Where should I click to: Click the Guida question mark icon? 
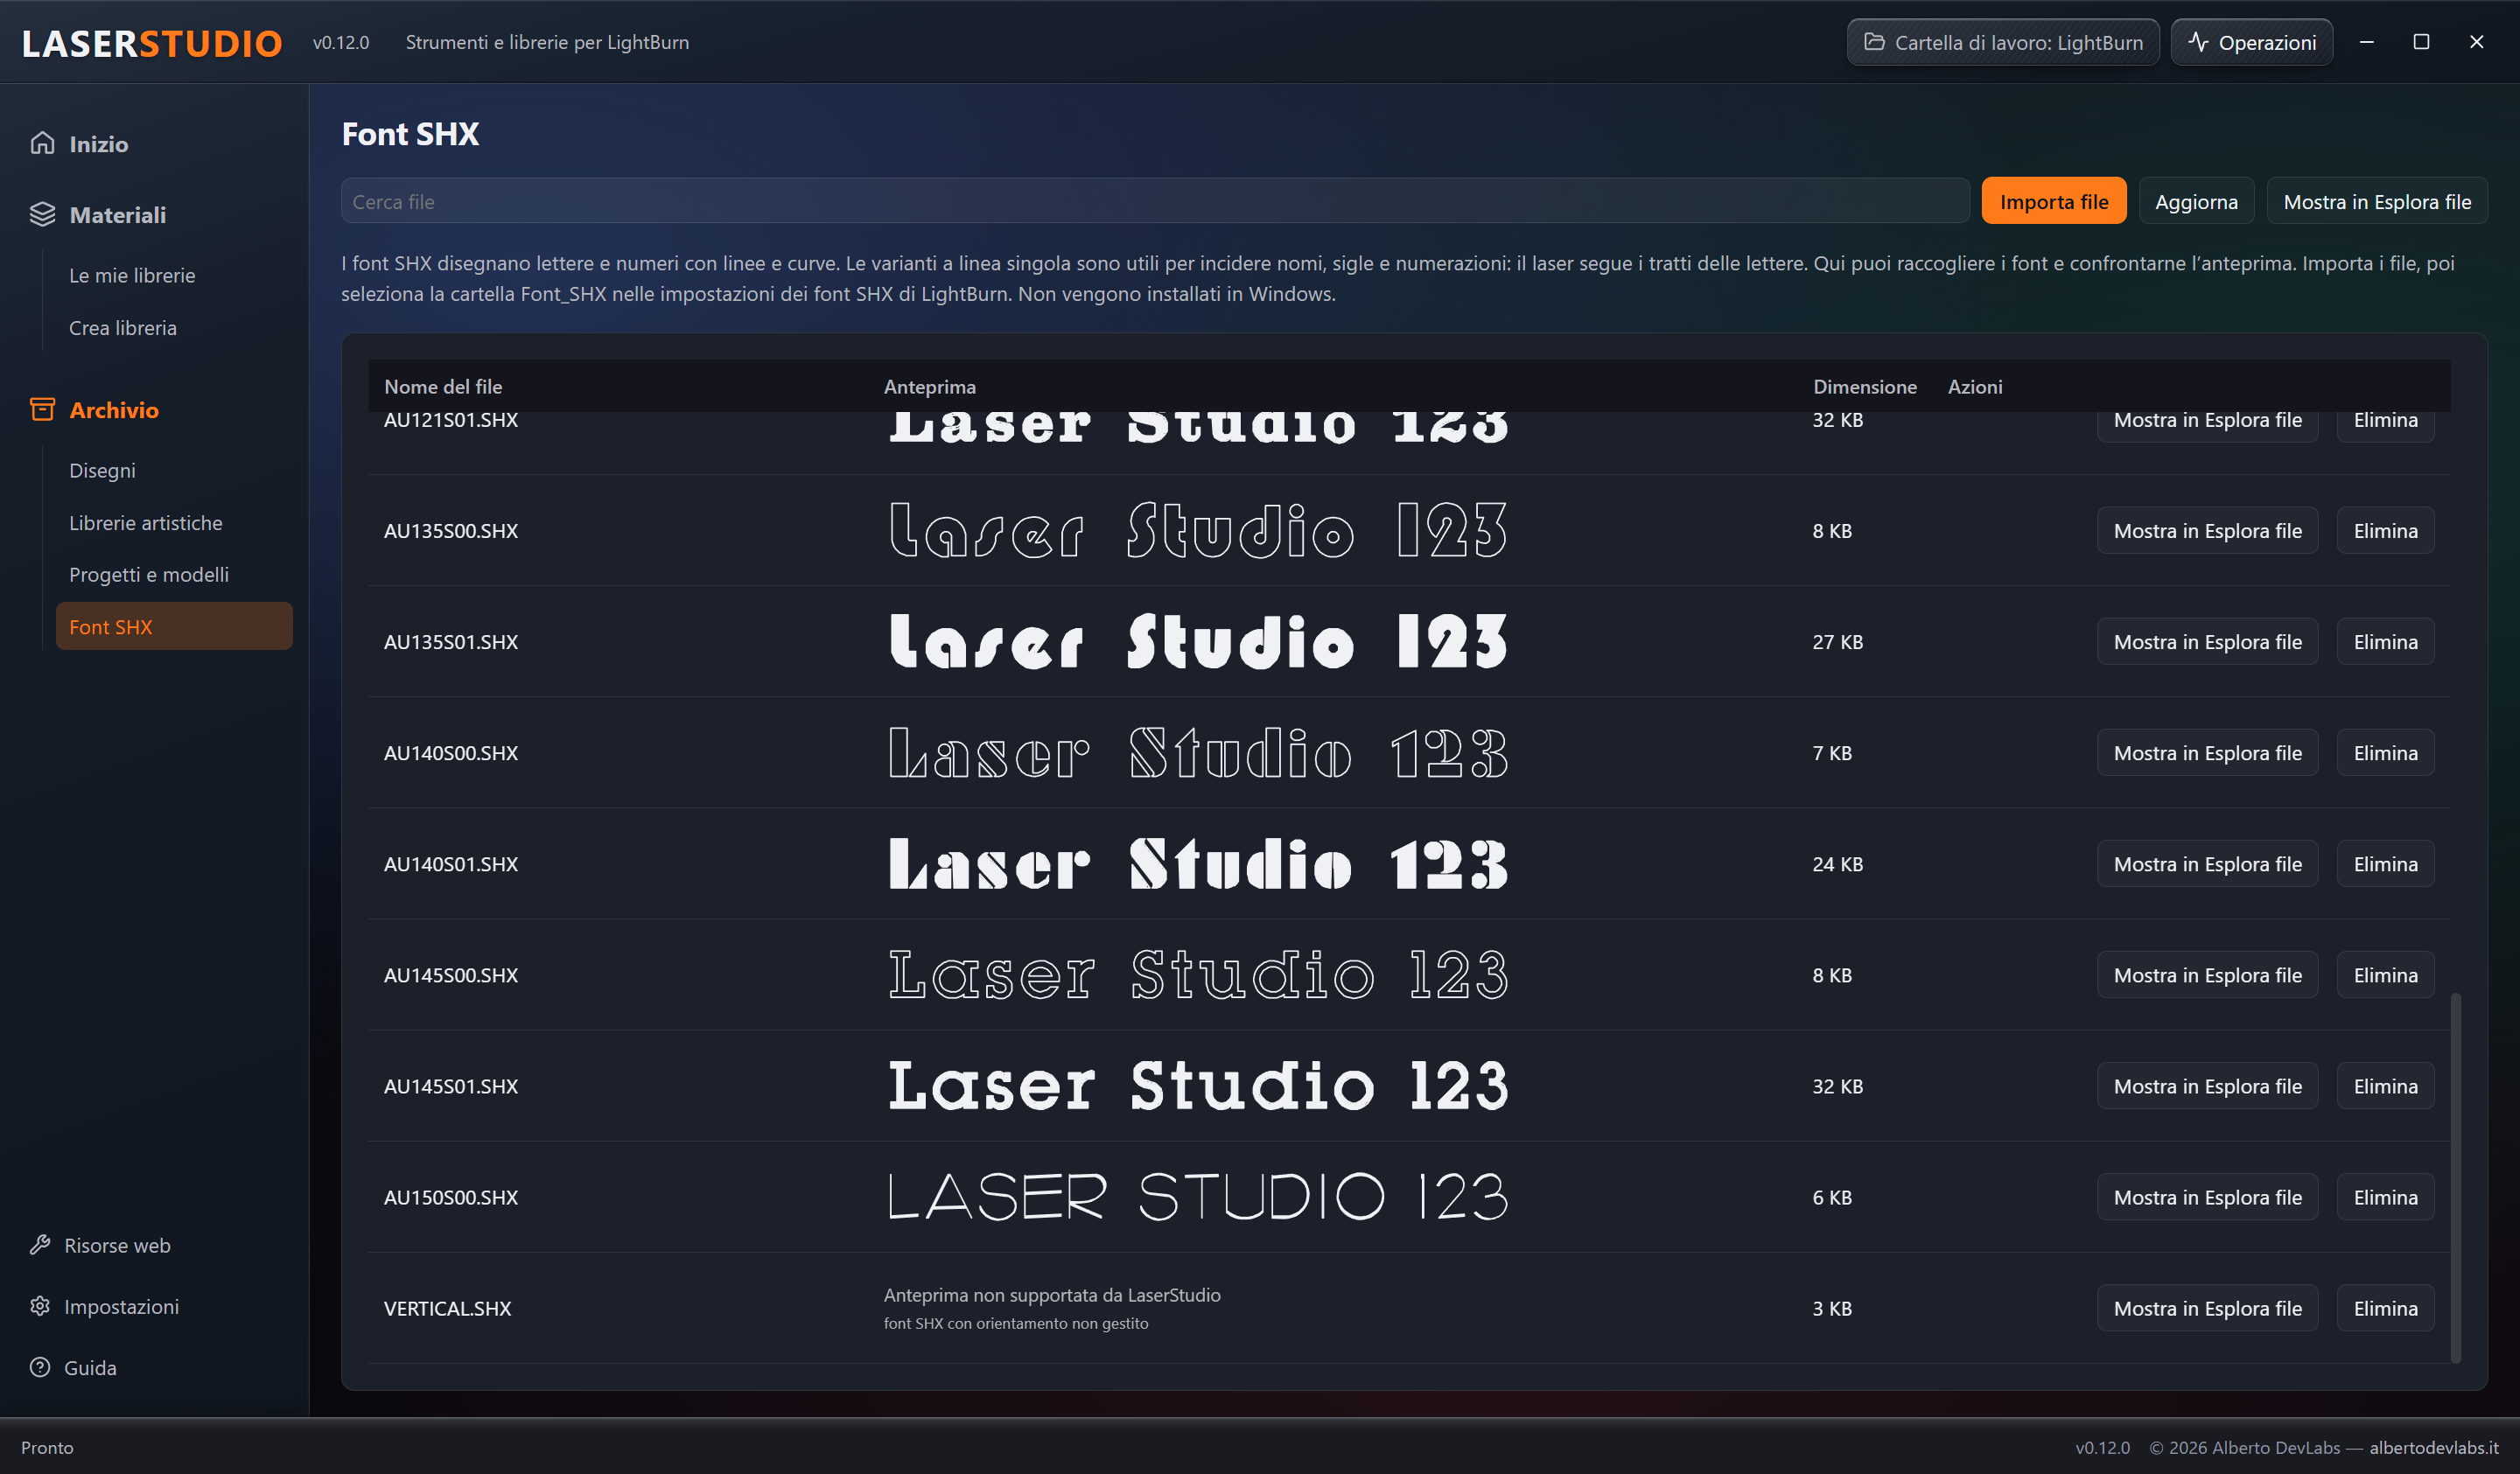click(x=40, y=1366)
